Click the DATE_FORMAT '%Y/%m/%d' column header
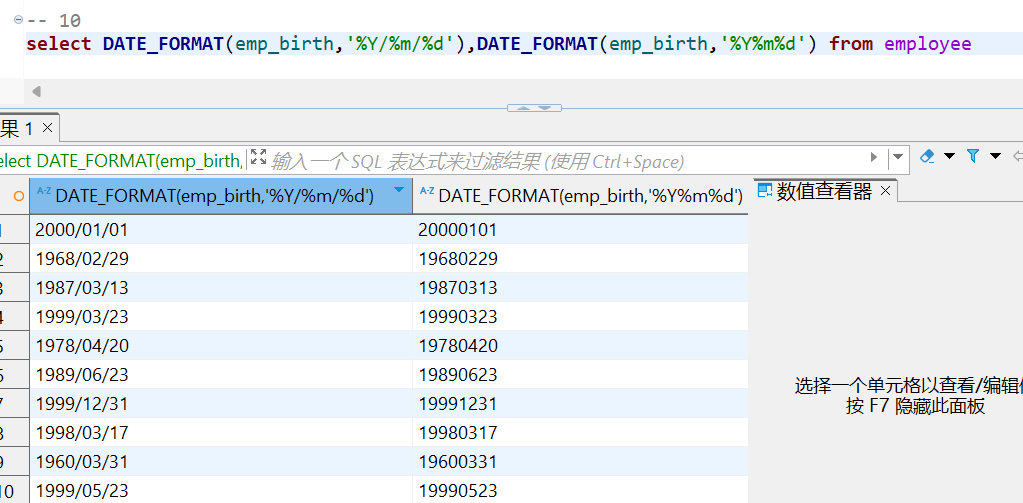1023x503 pixels. pyautogui.click(x=214, y=196)
